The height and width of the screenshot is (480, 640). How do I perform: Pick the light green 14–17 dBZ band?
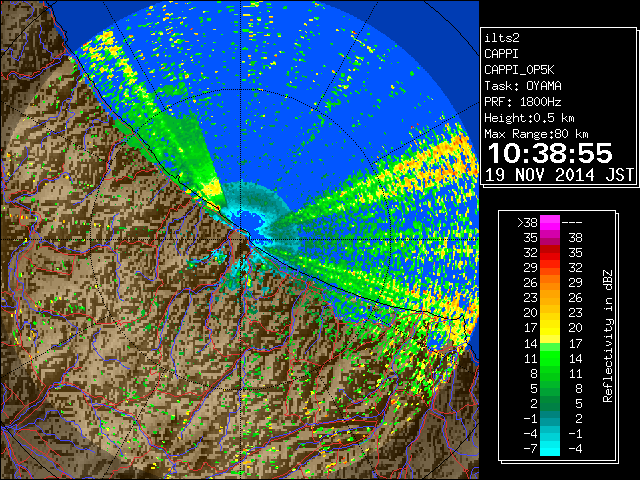click(x=550, y=347)
